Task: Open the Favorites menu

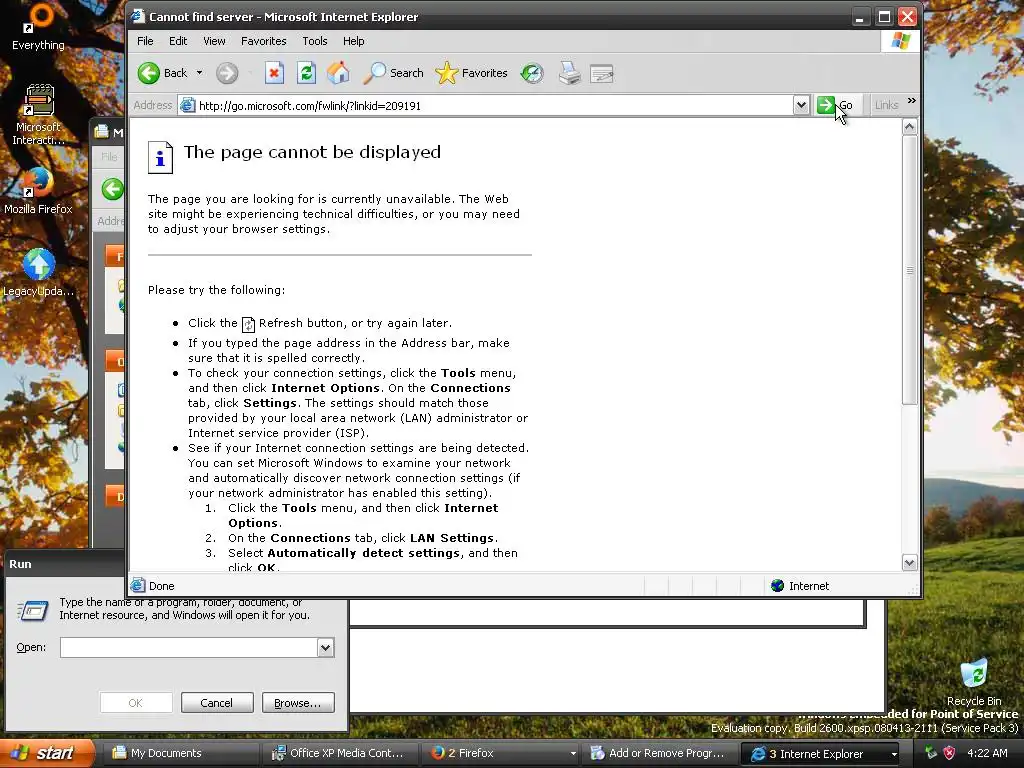Action: pyautogui.click(x=264, y=41)
